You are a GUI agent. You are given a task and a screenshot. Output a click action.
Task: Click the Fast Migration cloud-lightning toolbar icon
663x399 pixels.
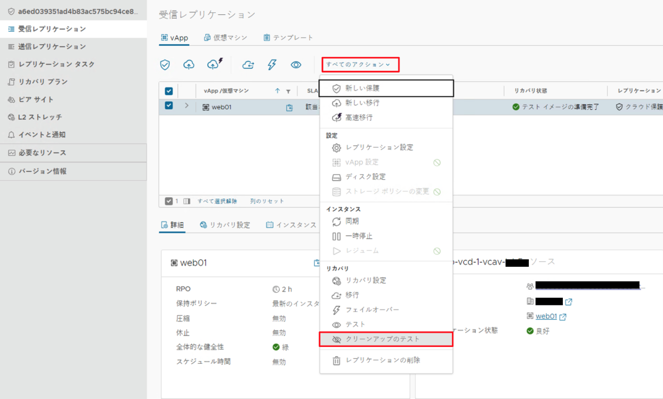215,64
